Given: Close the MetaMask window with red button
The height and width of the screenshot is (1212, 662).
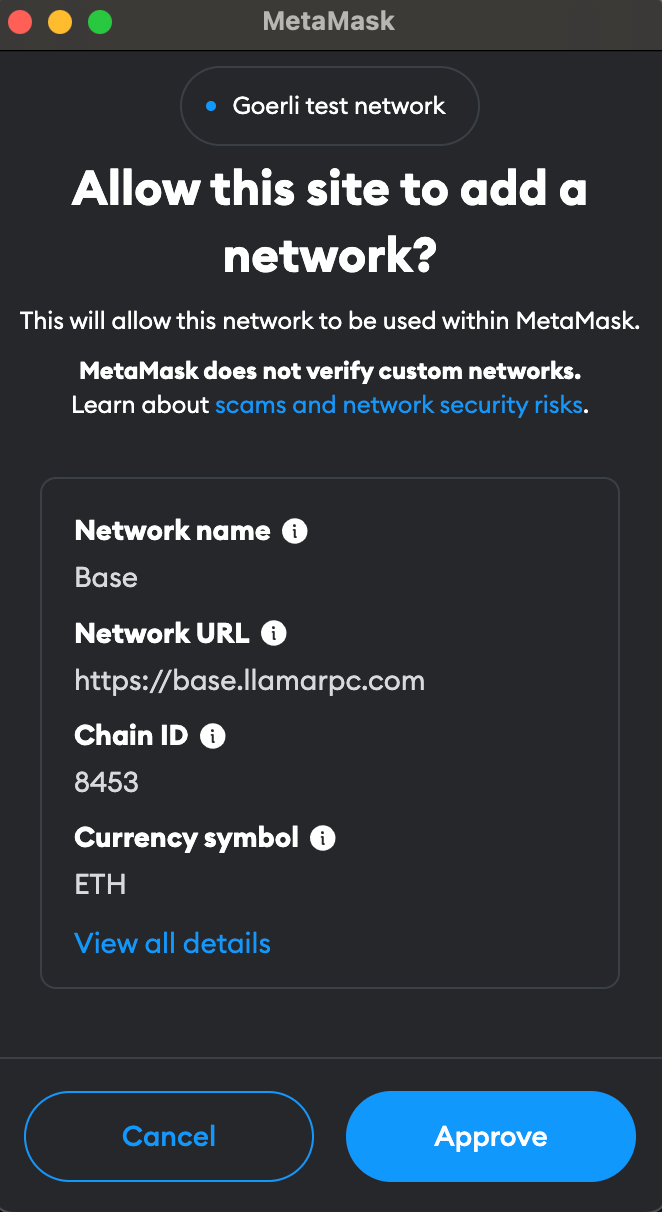Looking at the screenshot, I should tap(20, 21).
